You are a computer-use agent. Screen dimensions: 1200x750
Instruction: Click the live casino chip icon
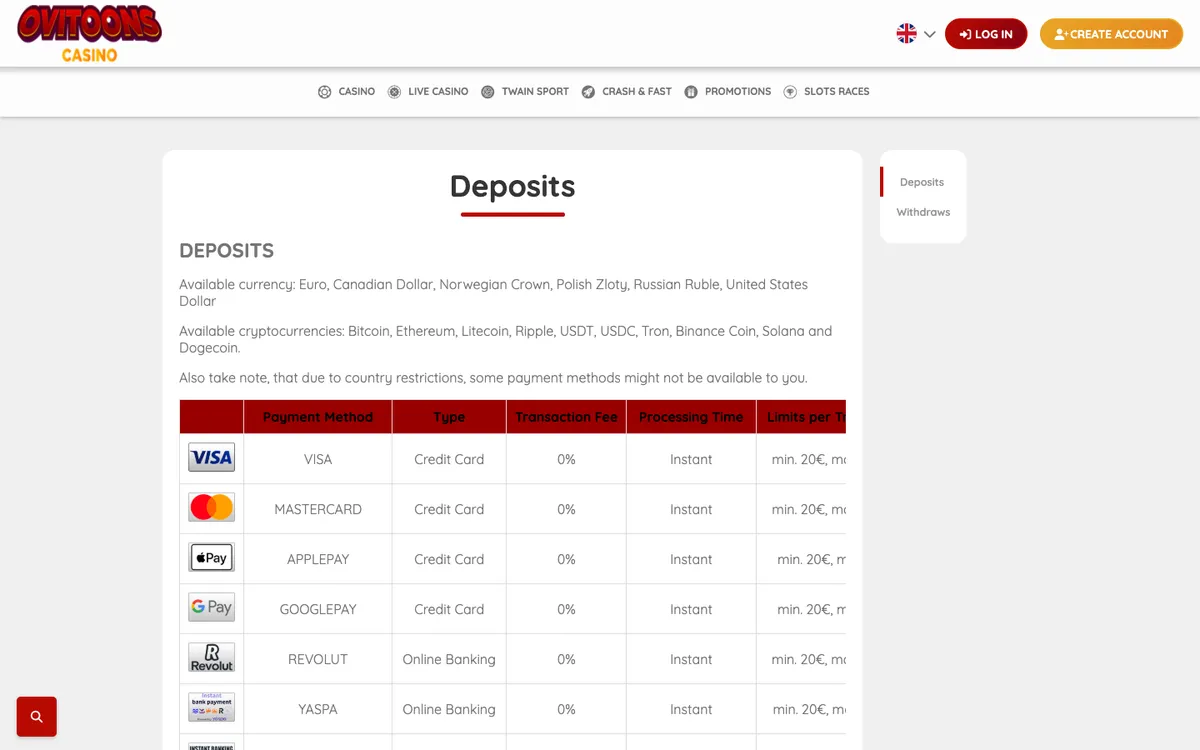[394, 92]
